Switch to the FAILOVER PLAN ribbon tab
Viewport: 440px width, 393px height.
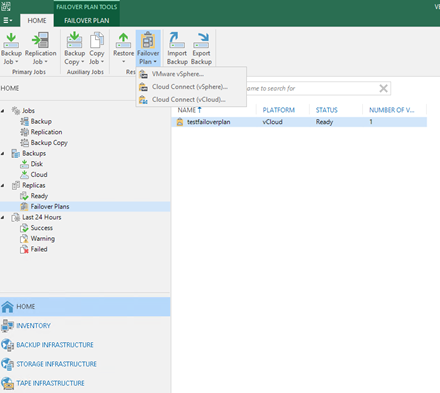point(87,20)
